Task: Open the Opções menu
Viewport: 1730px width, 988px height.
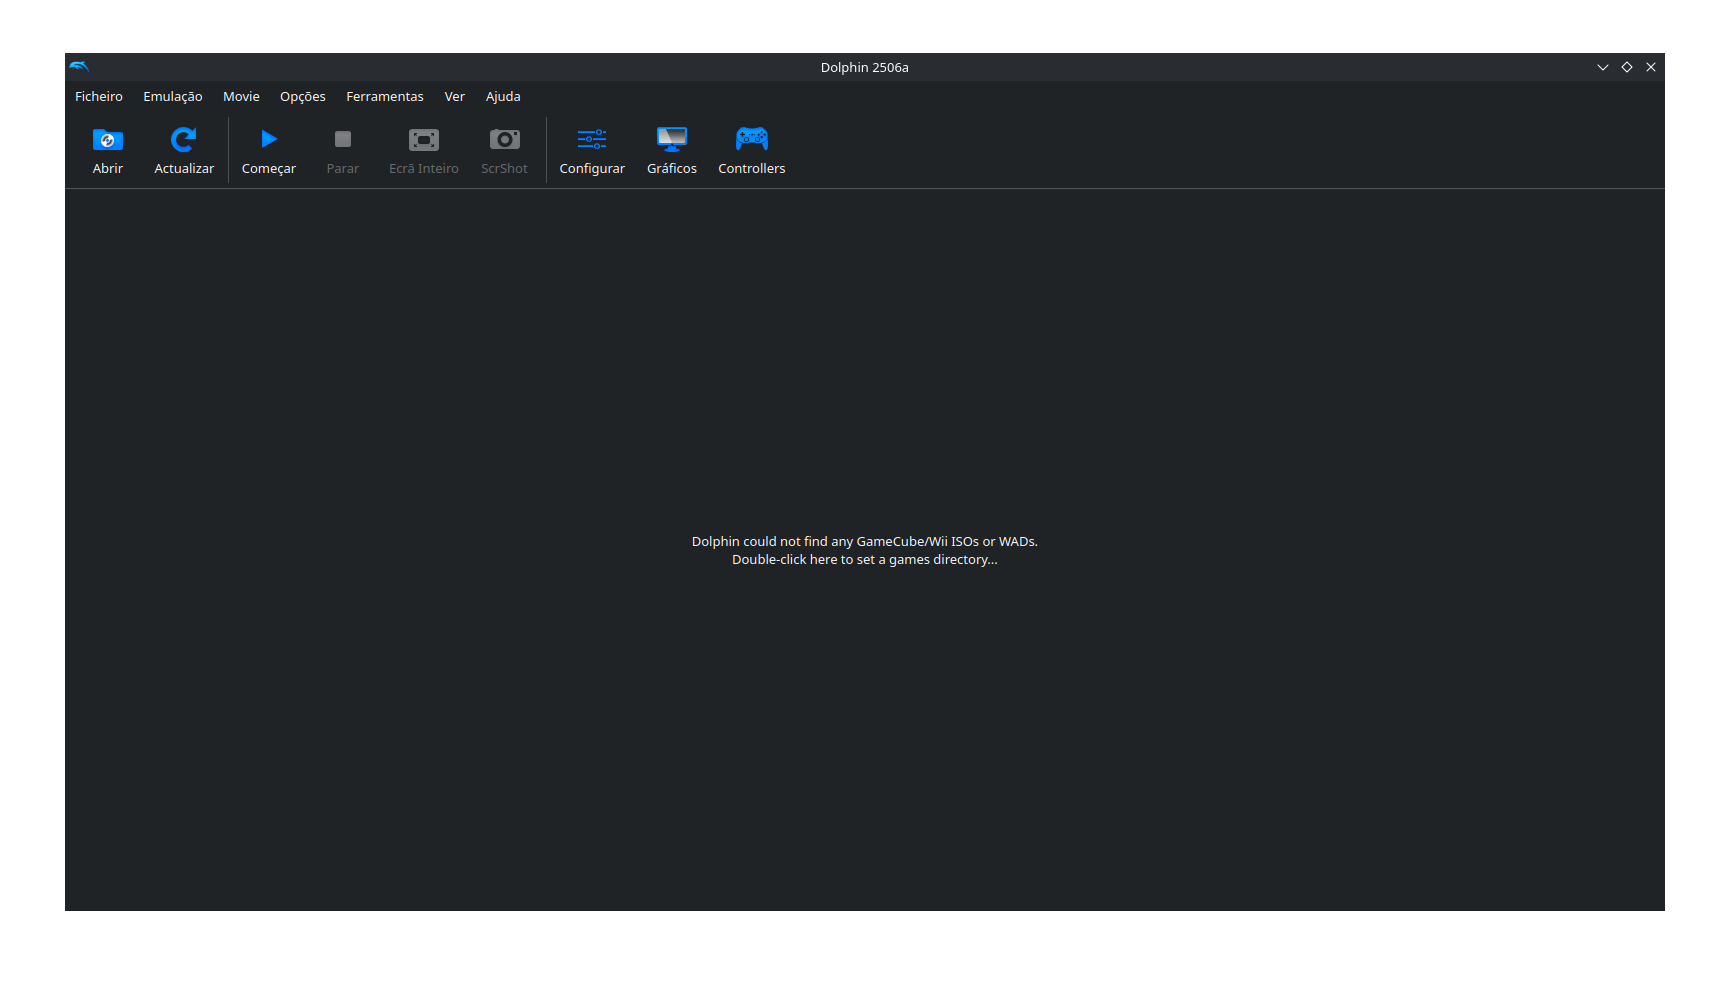Action: [x=302, y=96]
